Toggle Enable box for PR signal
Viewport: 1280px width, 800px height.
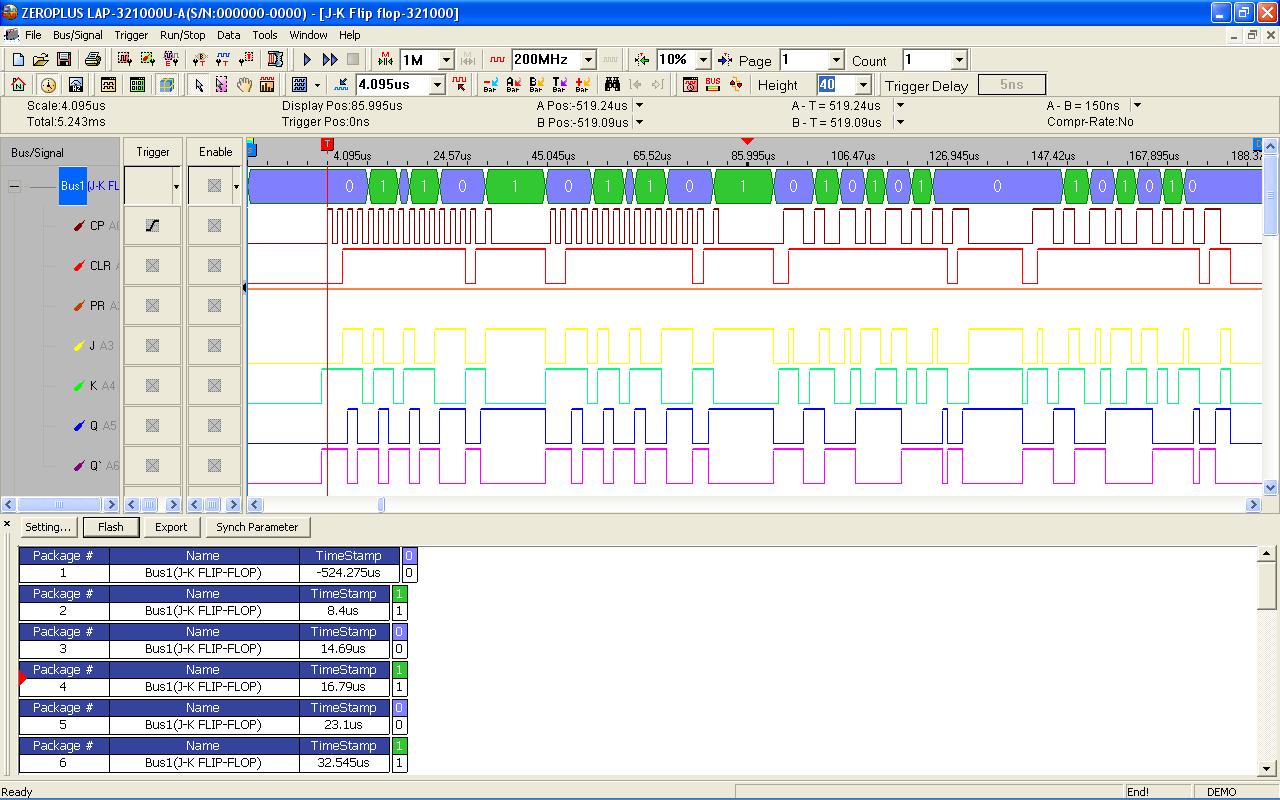click(214, 306)
